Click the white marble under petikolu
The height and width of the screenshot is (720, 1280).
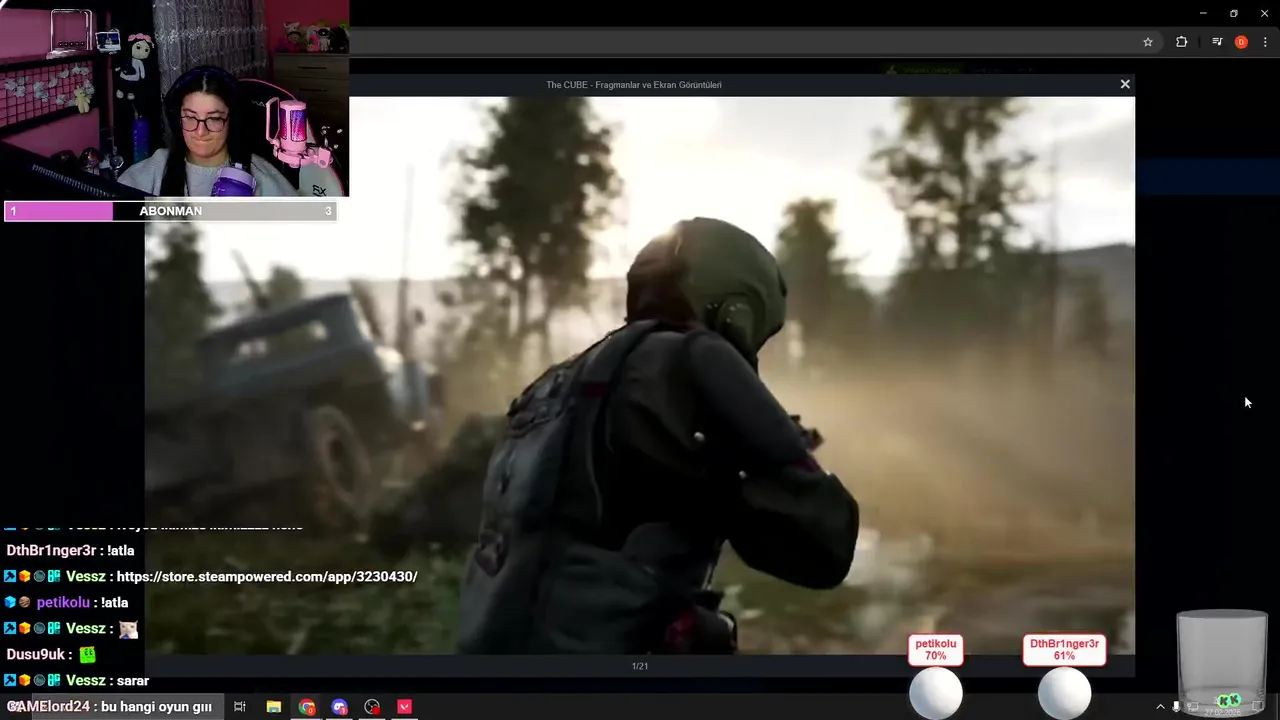click(935, 693)
